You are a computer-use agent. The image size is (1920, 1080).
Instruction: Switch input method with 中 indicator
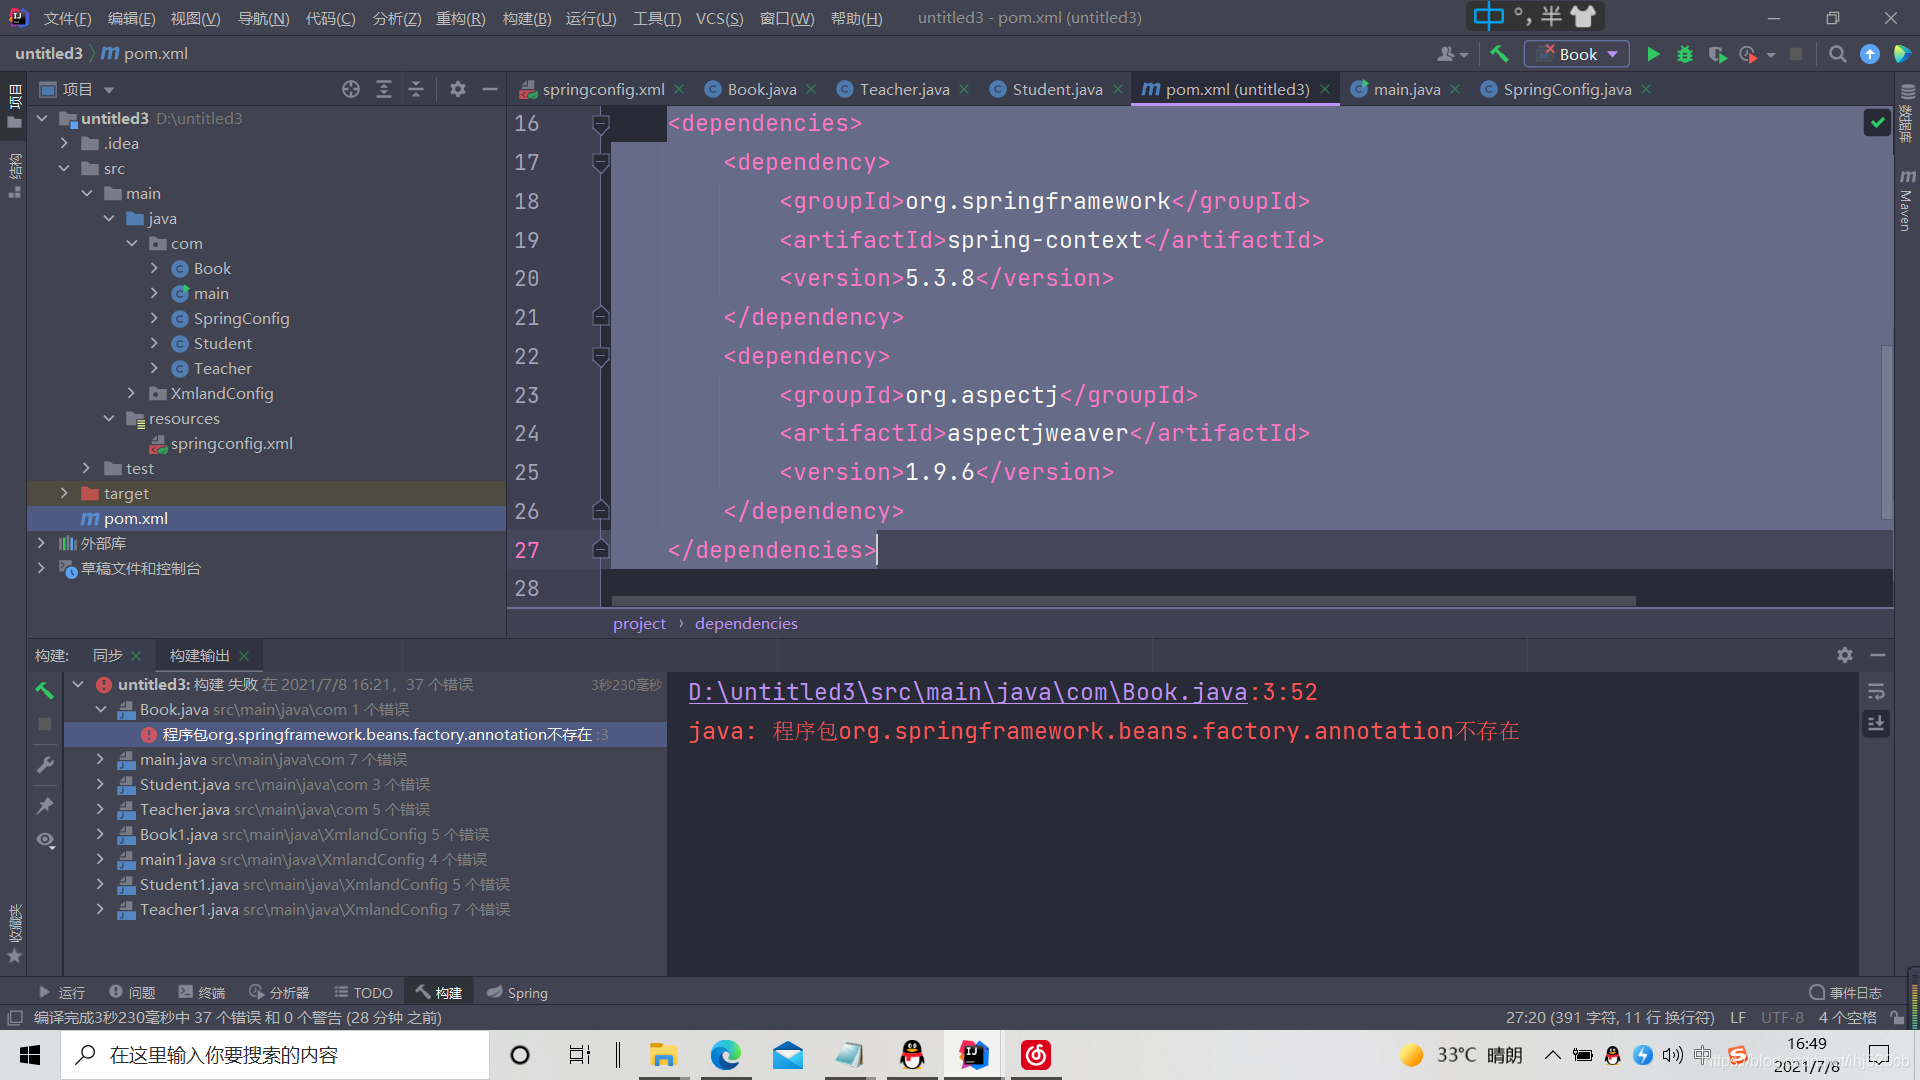coord(1487,16)
